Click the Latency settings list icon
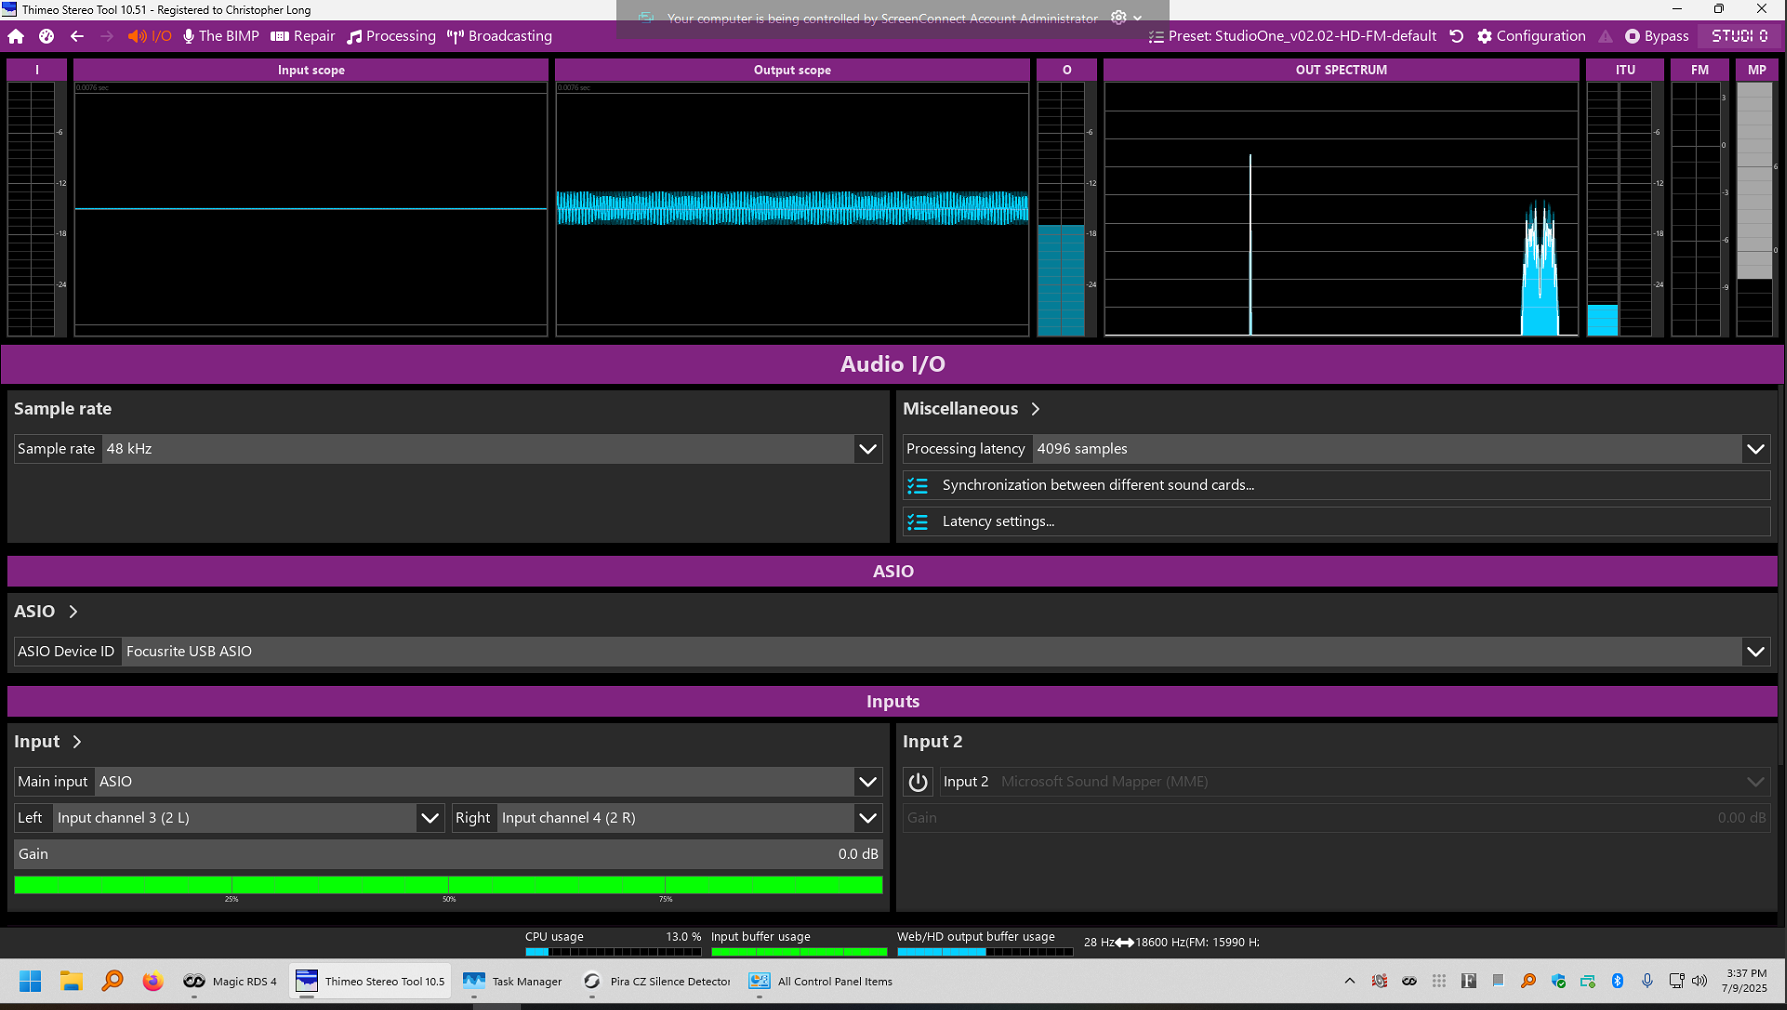The height and width of the screenshot is (1010, 1787). pyautogui.click(x=917, y=521)
